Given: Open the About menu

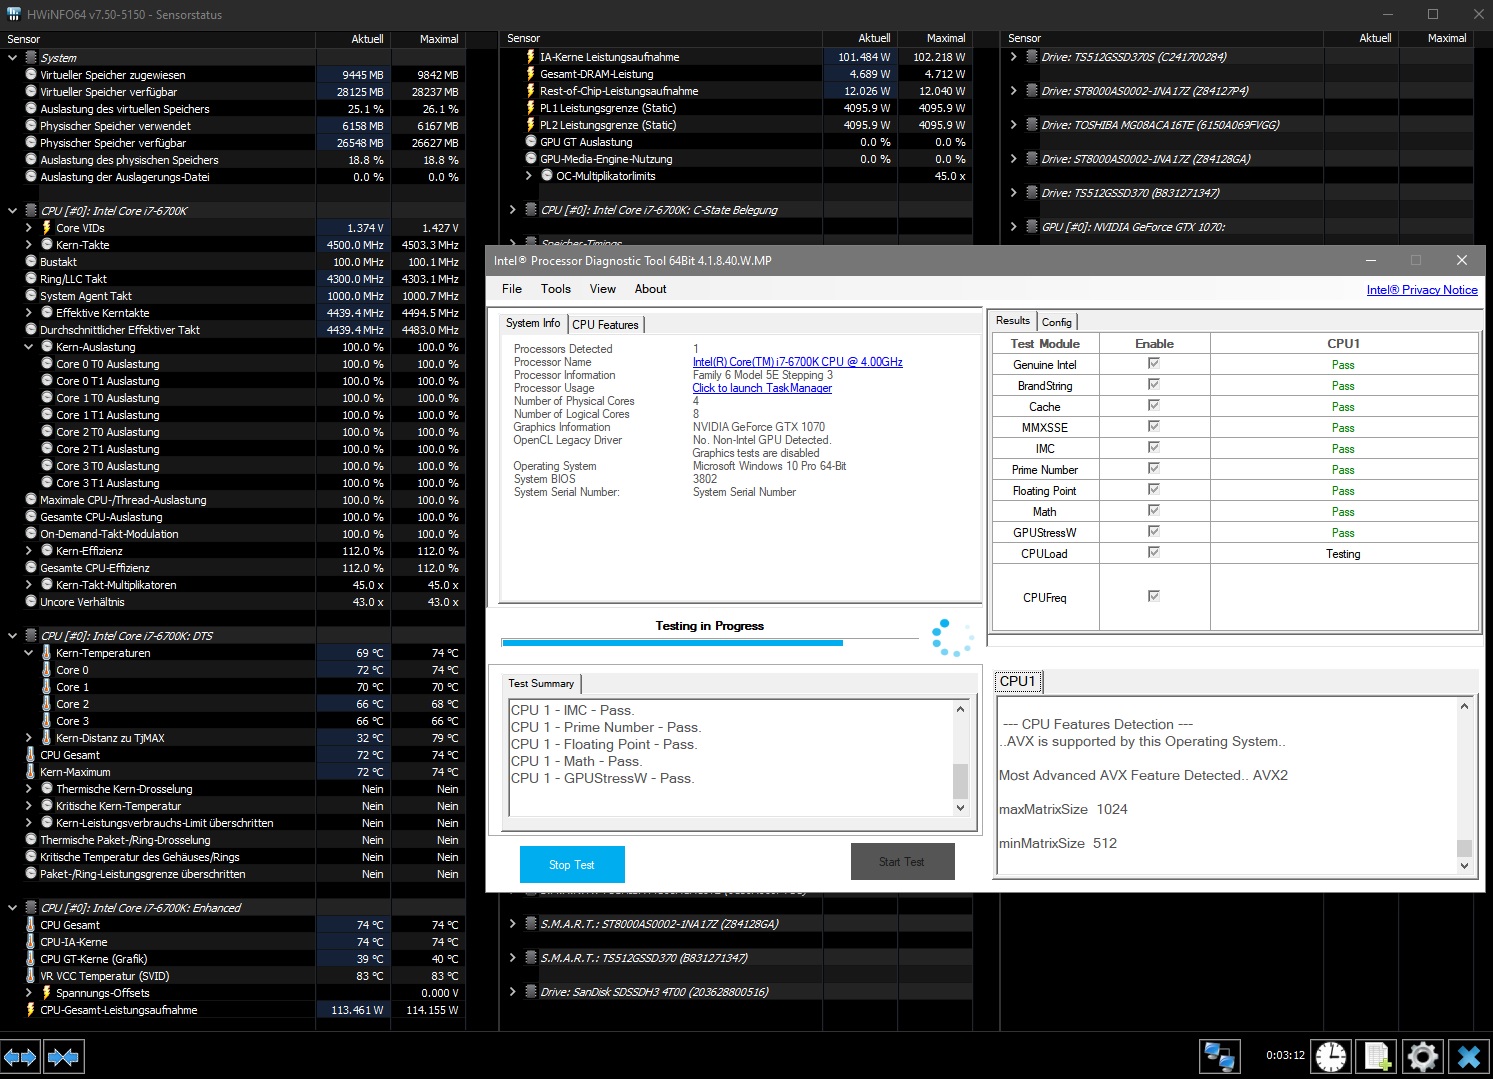Looking at the screenshot, I should click(x=650, y=289).
